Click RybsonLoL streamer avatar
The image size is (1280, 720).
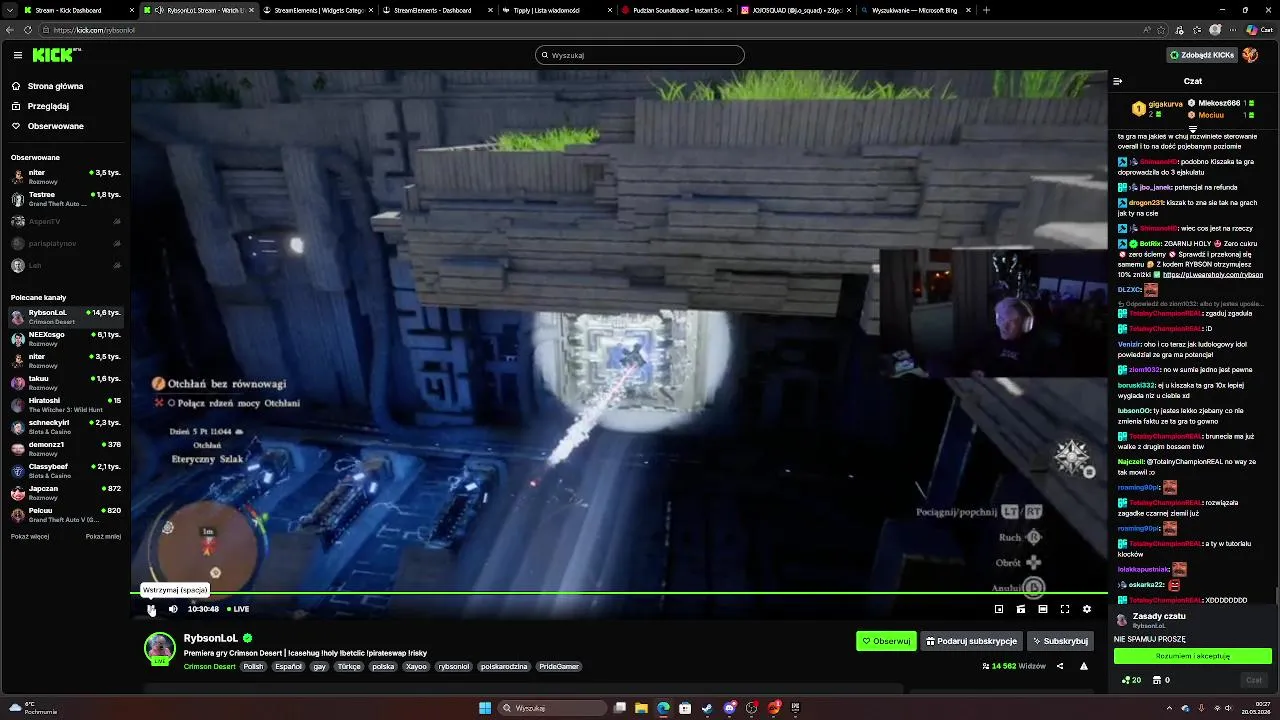point(160,648)
